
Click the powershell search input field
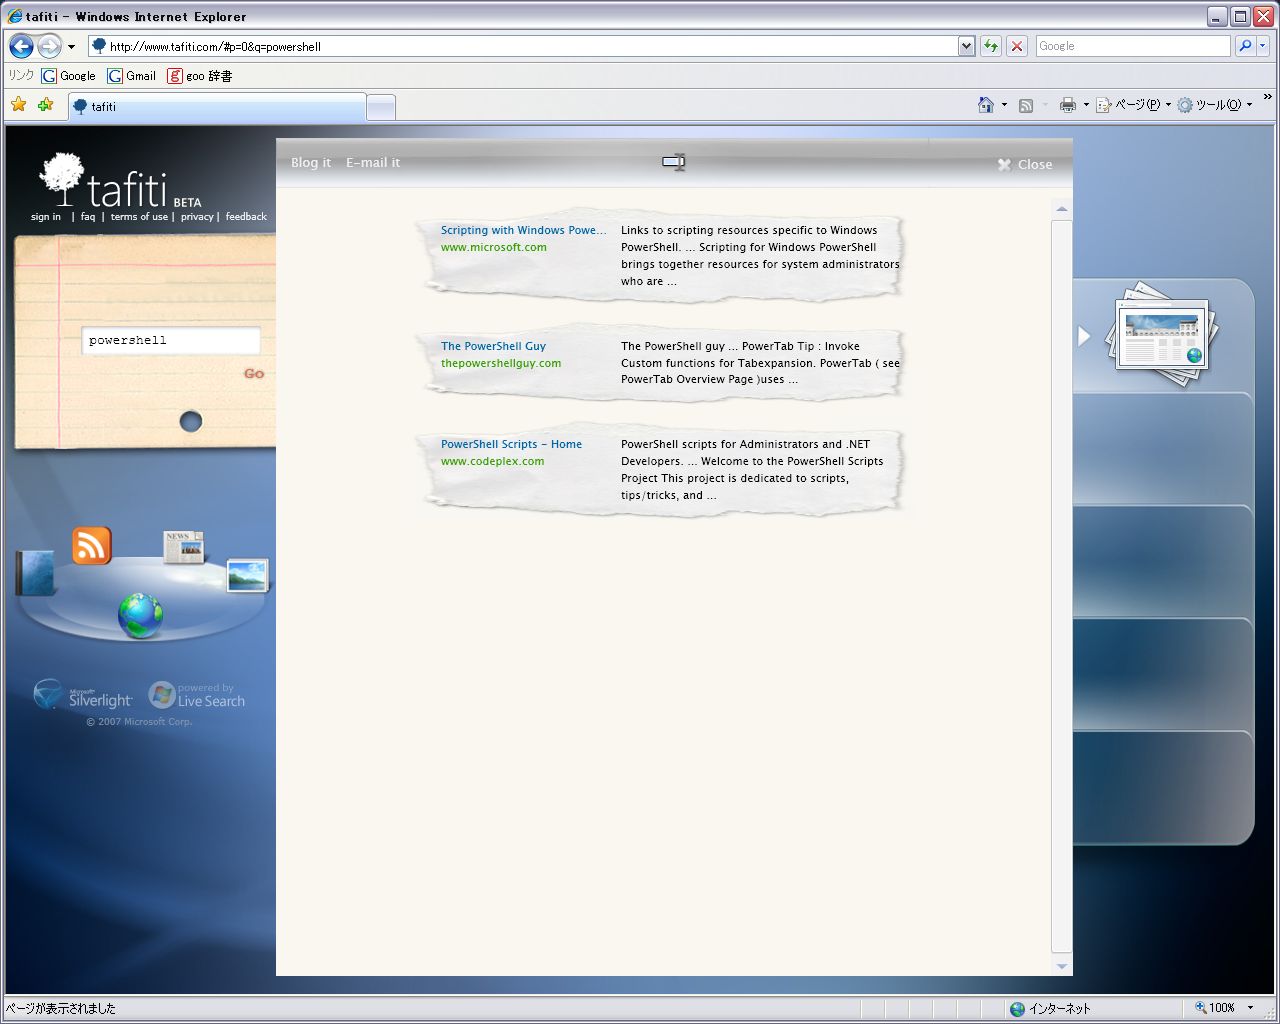[171, 340]
